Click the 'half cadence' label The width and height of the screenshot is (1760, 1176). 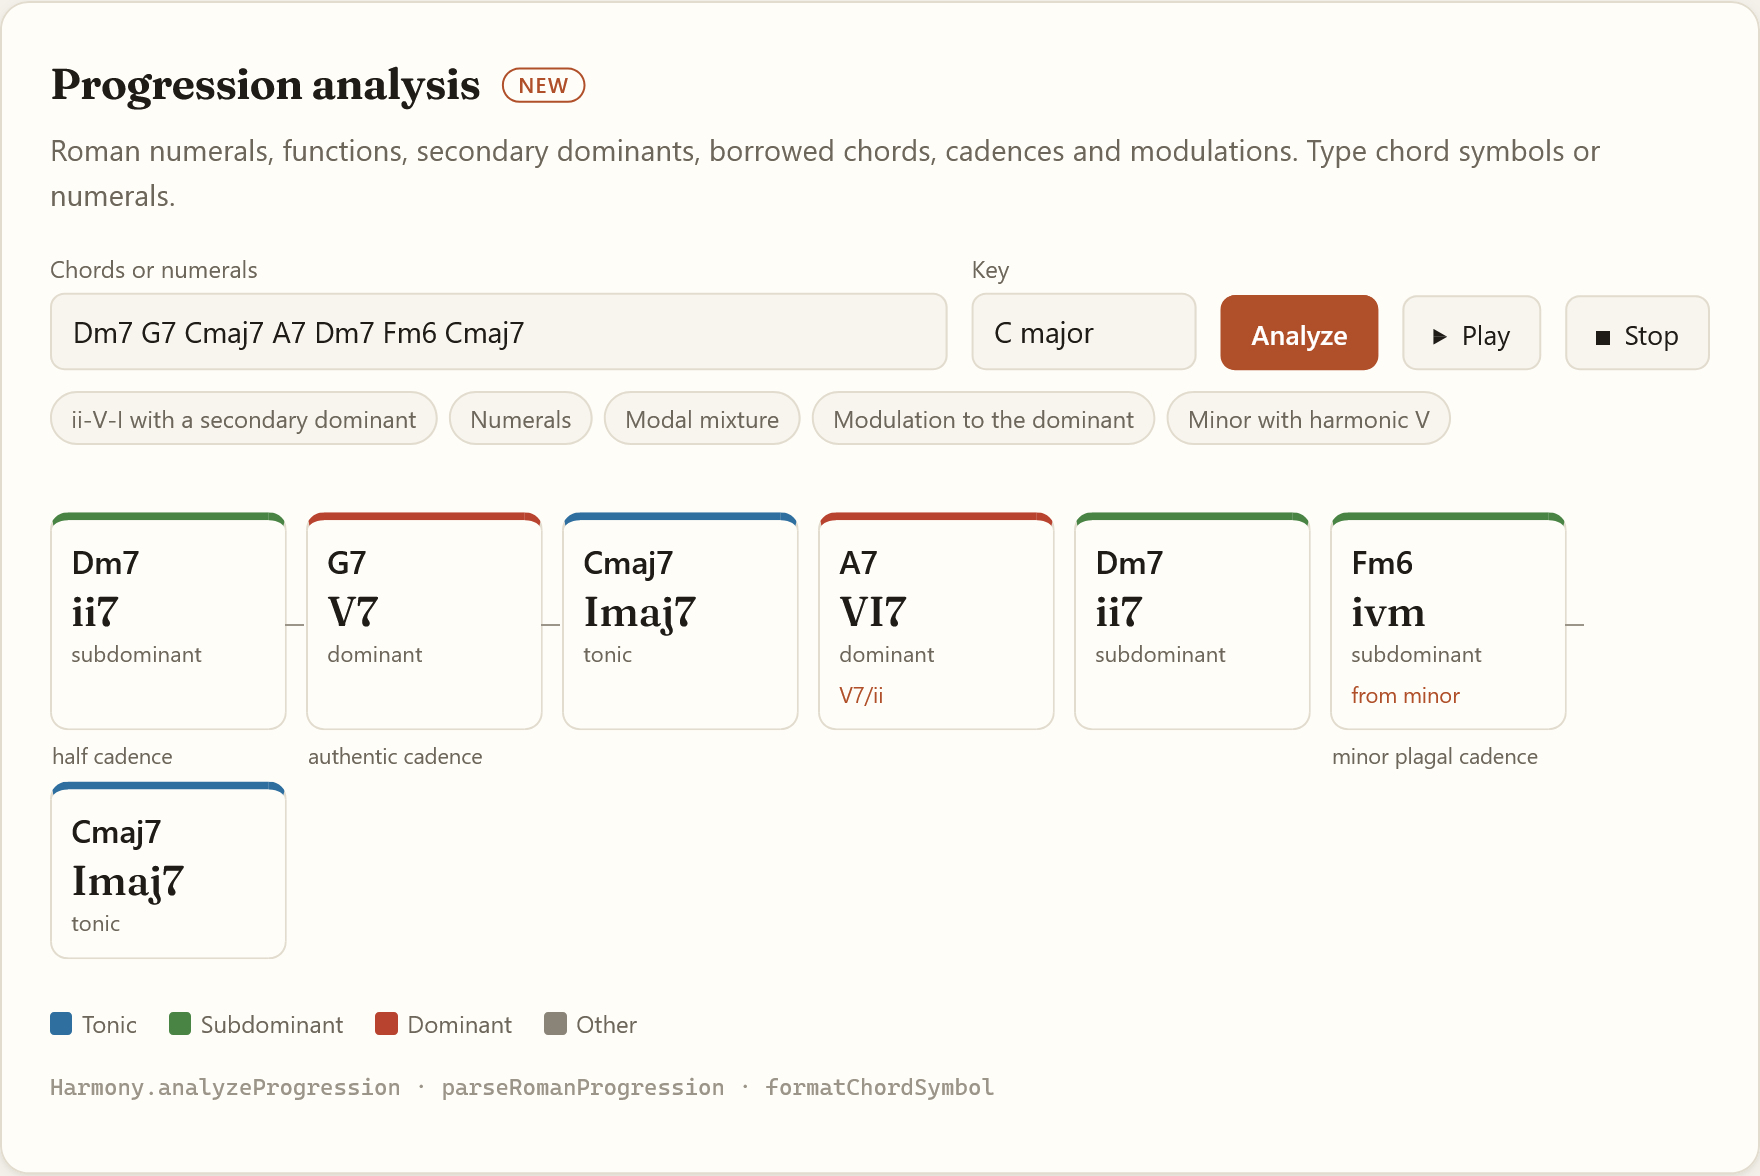click(x=112, y=756)
